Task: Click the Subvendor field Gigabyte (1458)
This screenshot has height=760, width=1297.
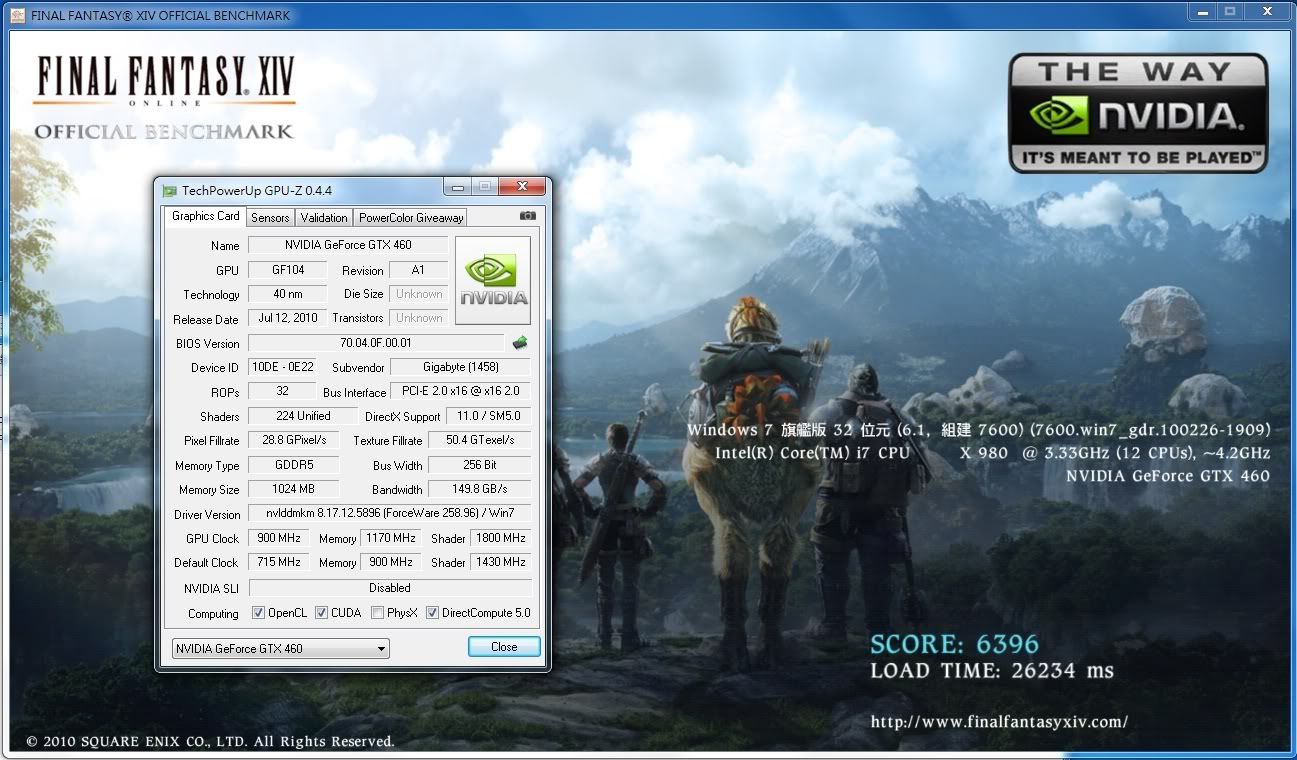Action: (460, 367)
